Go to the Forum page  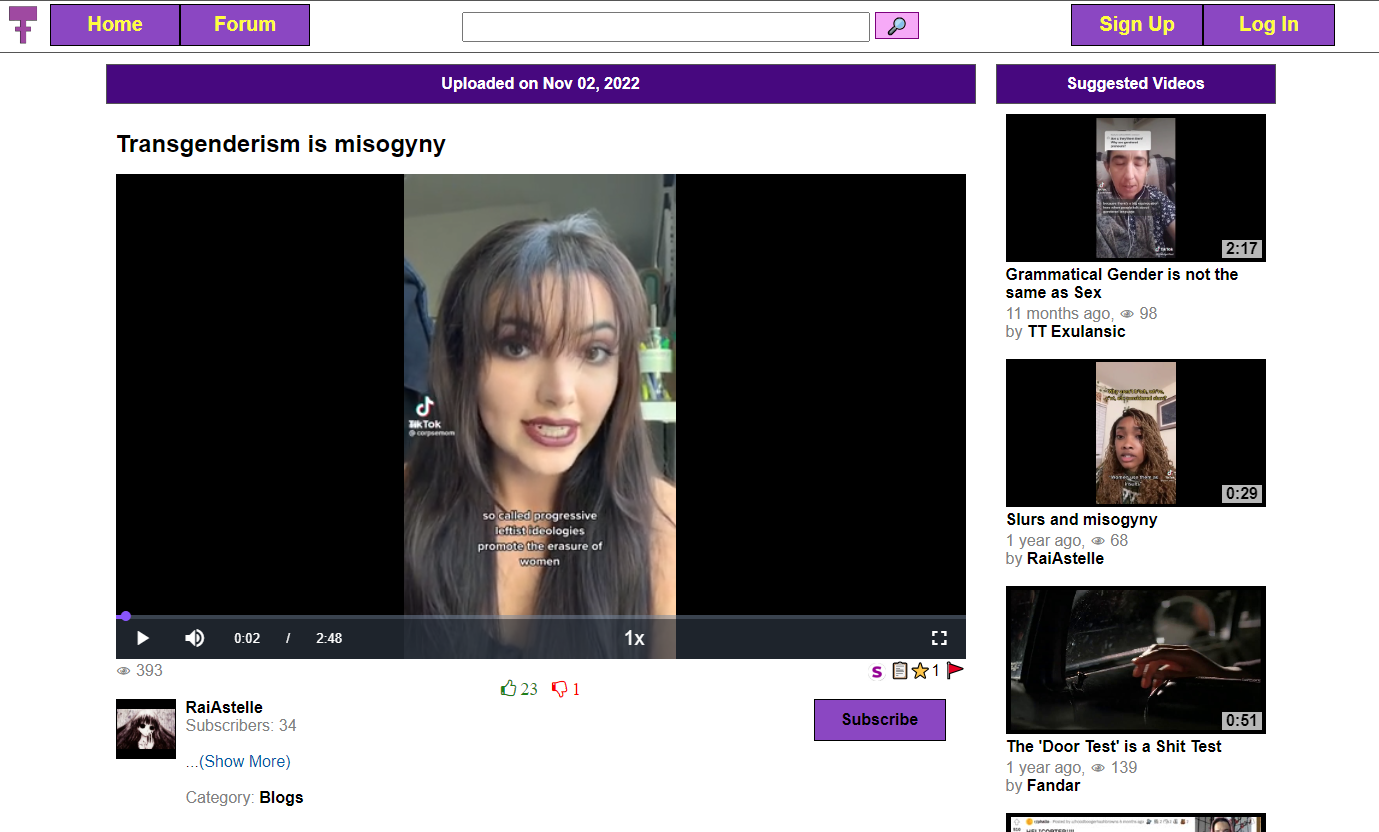pyautogui.click(x=245, y=25)
